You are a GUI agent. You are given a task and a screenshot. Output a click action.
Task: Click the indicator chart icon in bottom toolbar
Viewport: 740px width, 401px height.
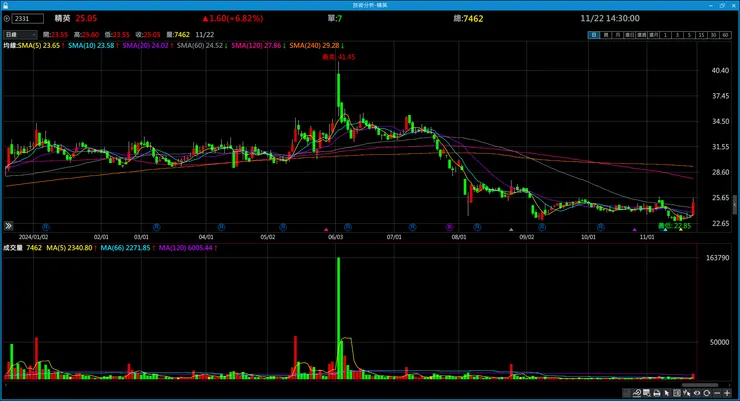pos(637,393)
